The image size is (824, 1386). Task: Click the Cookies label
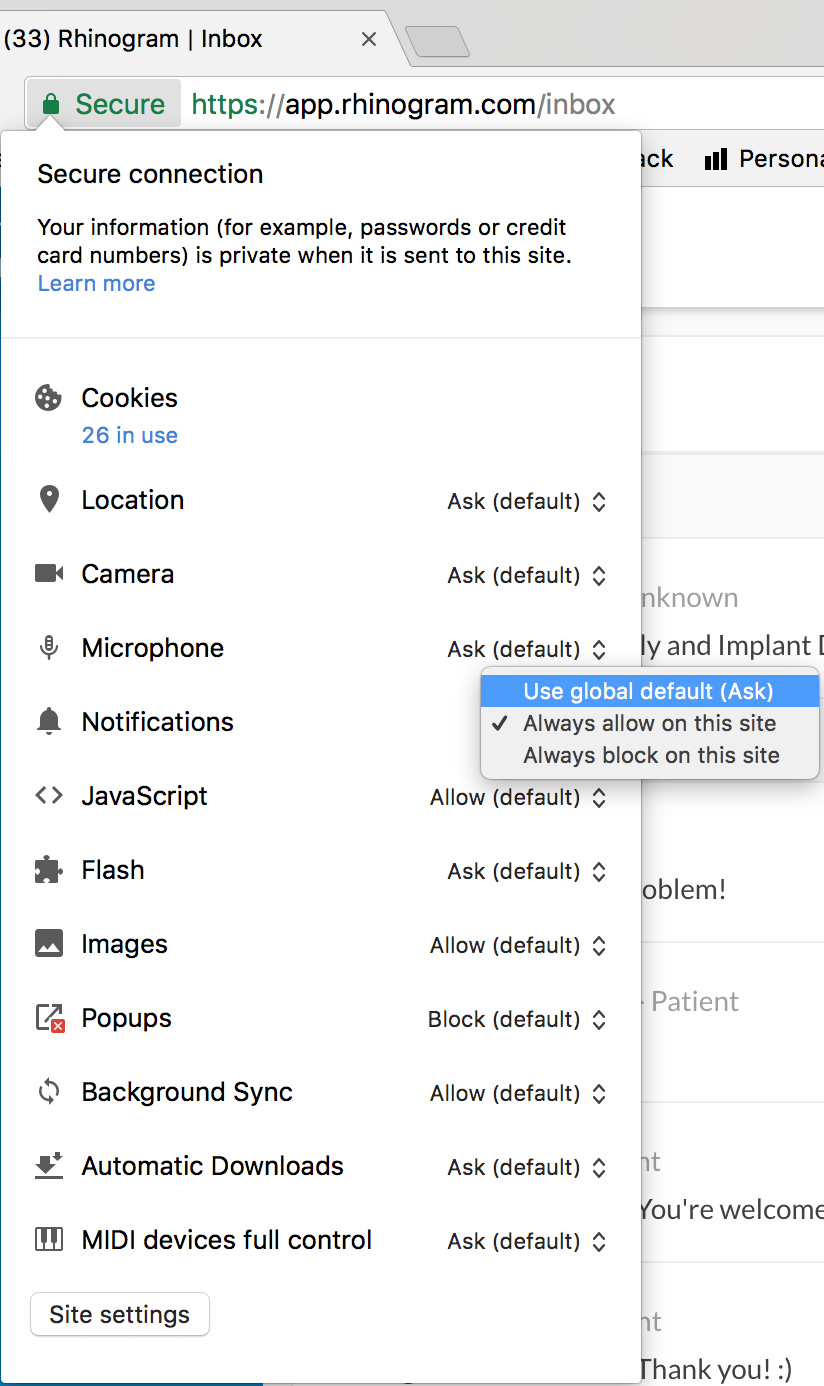pos(130,398)
